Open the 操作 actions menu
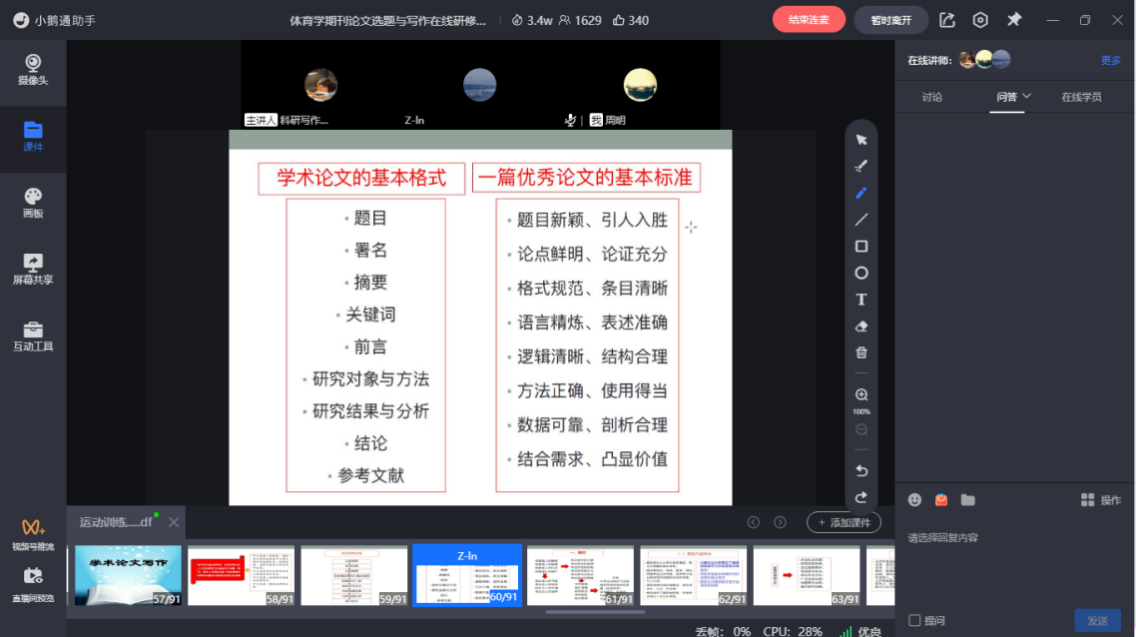This screenshot has height=637, width=1136. (x=1101, y=500)
